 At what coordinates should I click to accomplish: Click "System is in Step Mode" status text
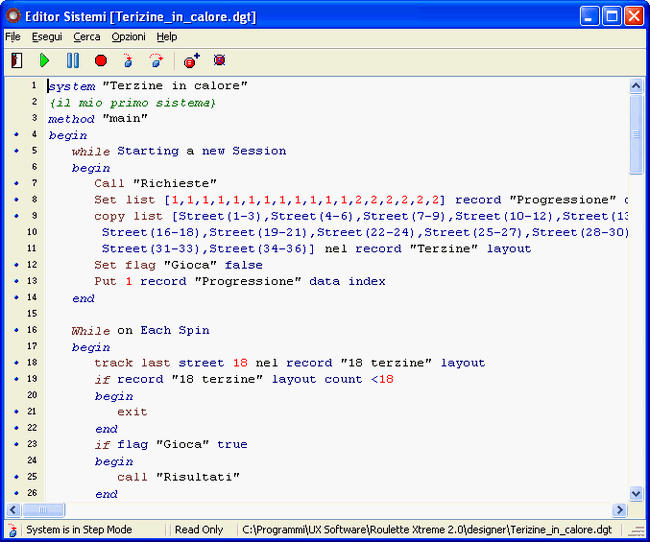[x=79, y=530]
